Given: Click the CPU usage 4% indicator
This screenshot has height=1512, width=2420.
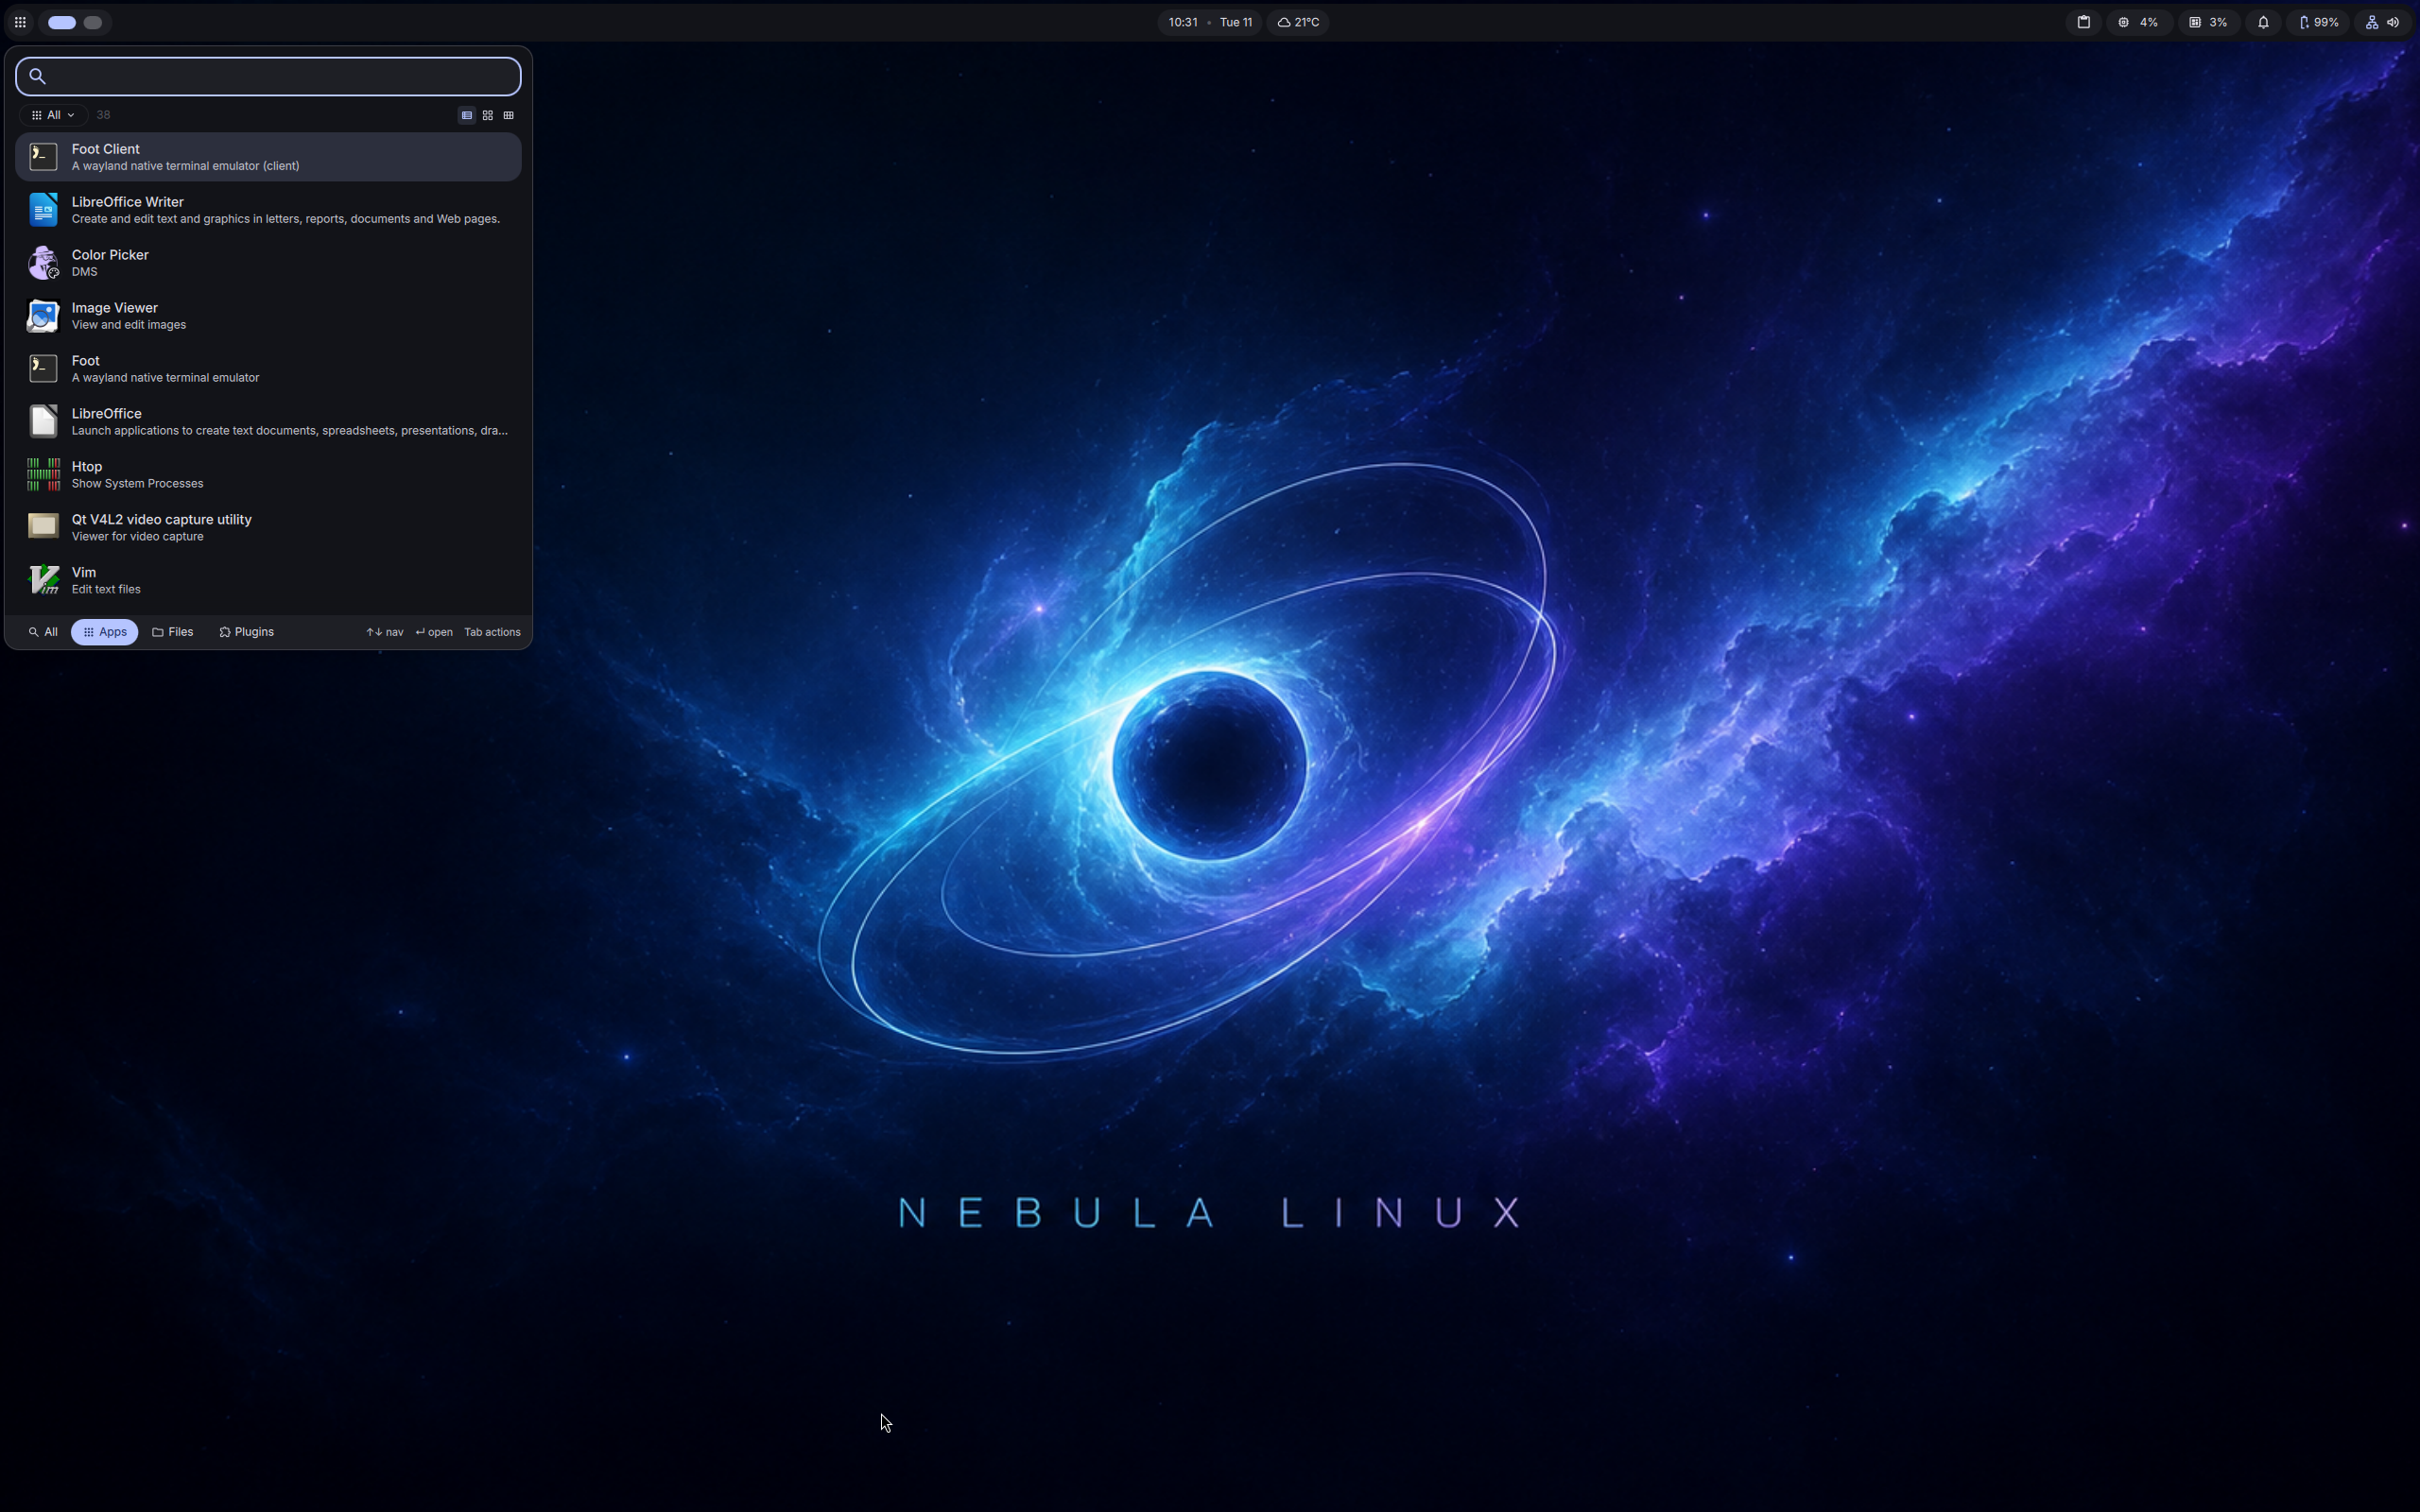Looking at the screenshot, I should point(2138,22).
